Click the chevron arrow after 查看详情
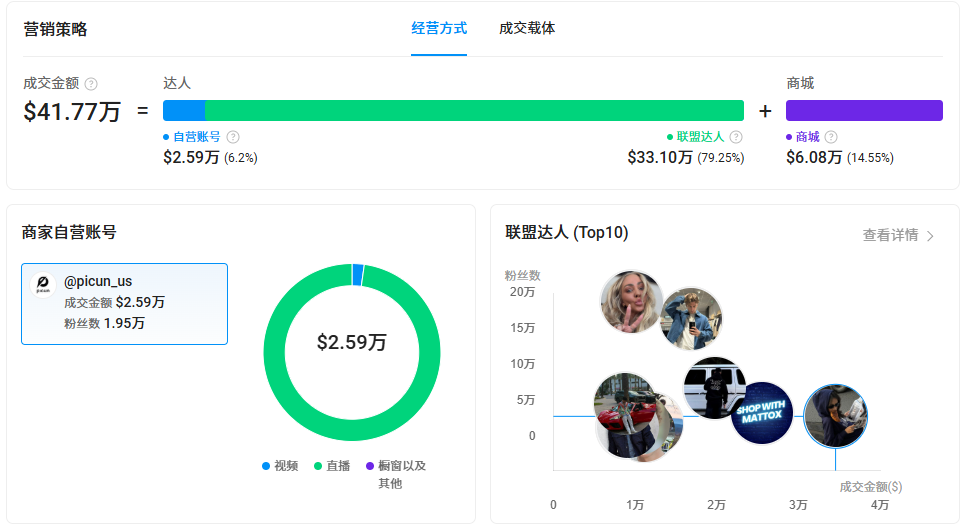964x524 pixels. pyautogui.click(x=930, y=236)
